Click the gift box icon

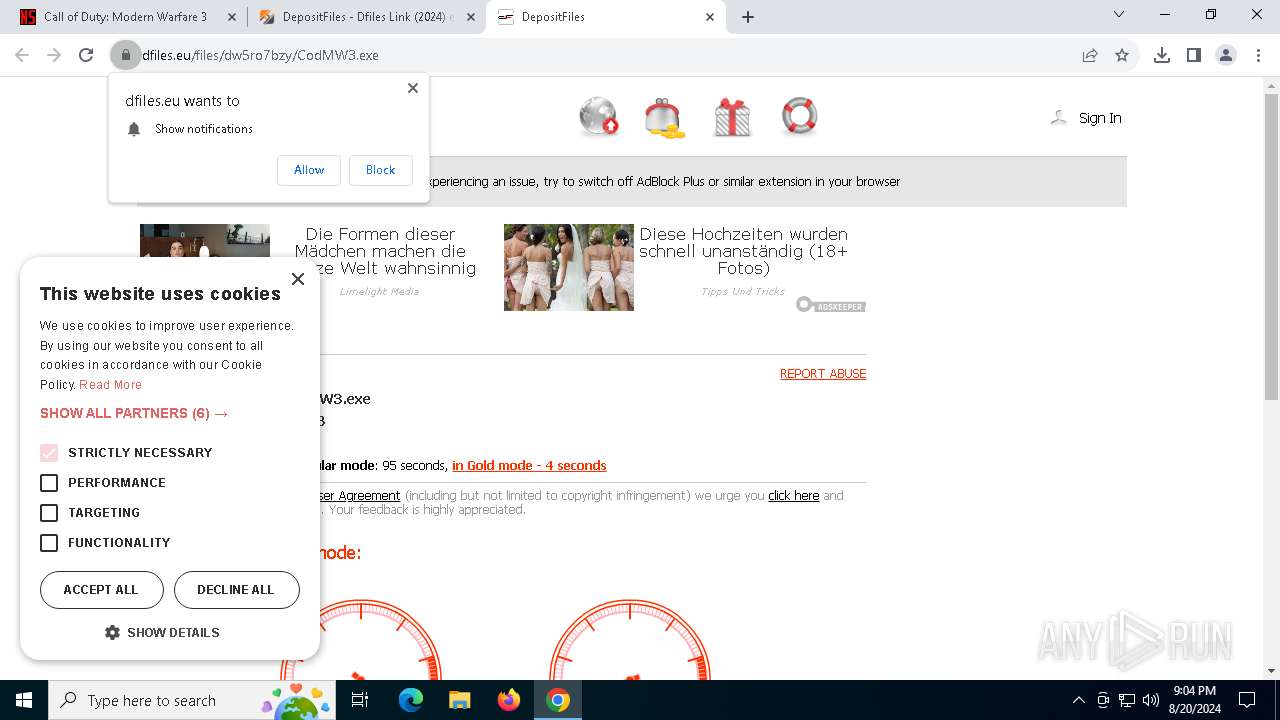point(732,117)
